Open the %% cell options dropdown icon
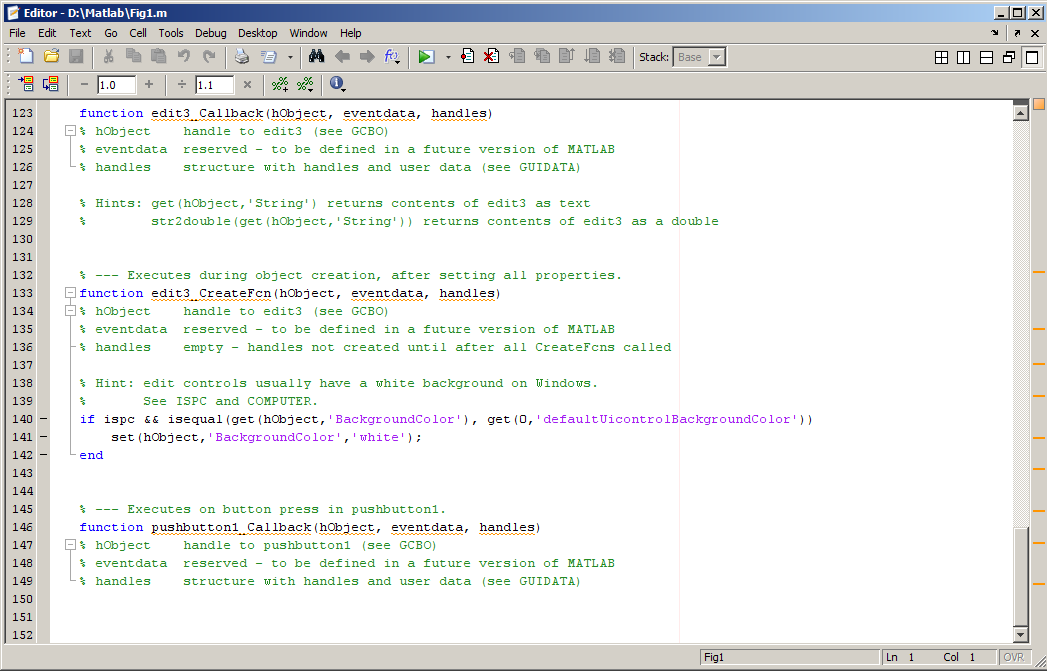 (305, 84)
